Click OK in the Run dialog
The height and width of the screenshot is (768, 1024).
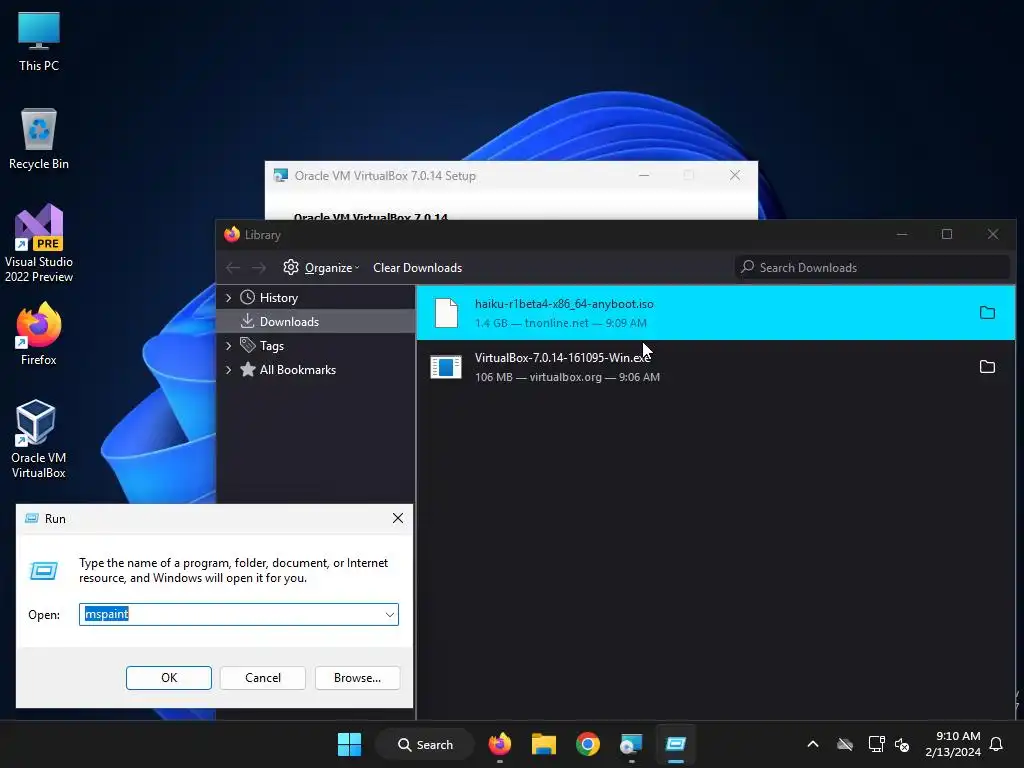tap(168, 678)
